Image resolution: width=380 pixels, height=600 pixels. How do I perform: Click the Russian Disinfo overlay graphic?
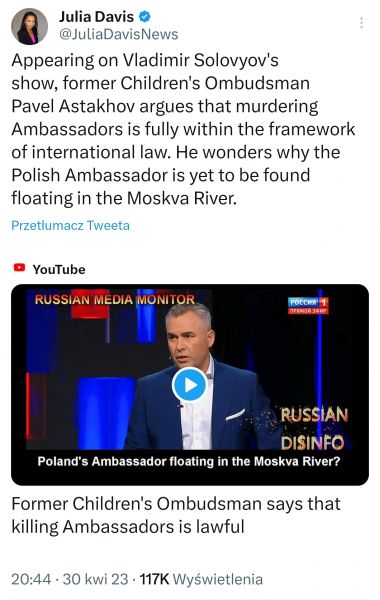[x=314, y=429]
